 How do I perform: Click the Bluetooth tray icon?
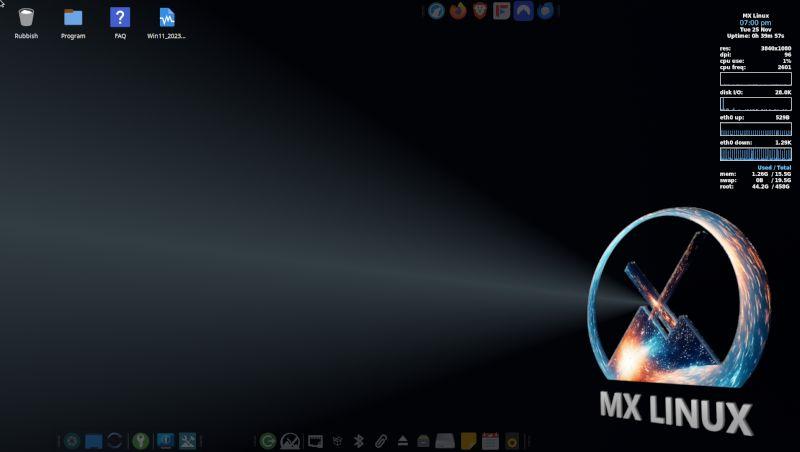point(359,441)
